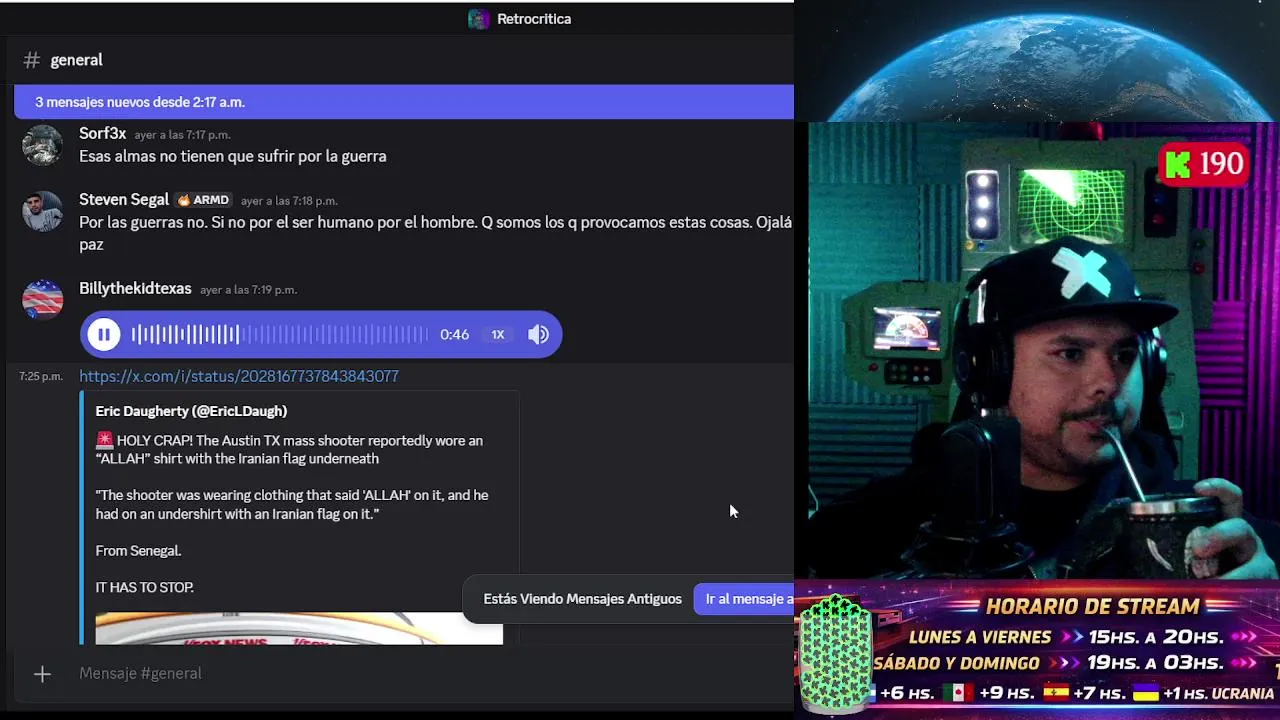Open Sorf3x's avatar profile

(x=42, y=146)
